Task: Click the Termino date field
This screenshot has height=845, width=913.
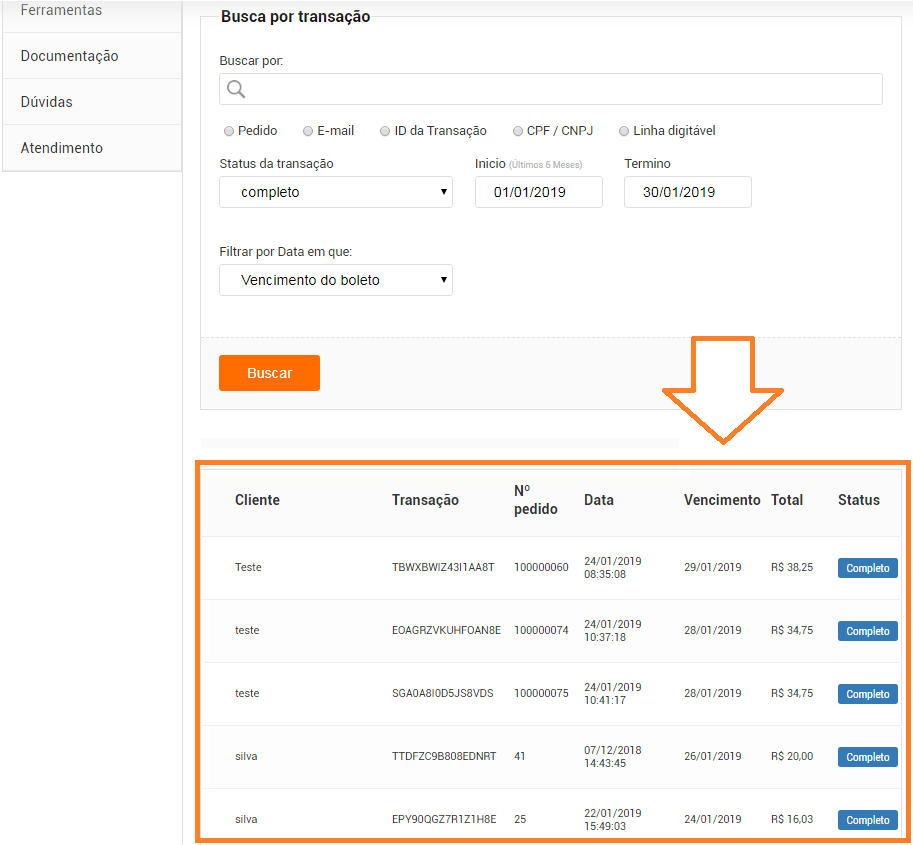Action: [x=688, y=192]
